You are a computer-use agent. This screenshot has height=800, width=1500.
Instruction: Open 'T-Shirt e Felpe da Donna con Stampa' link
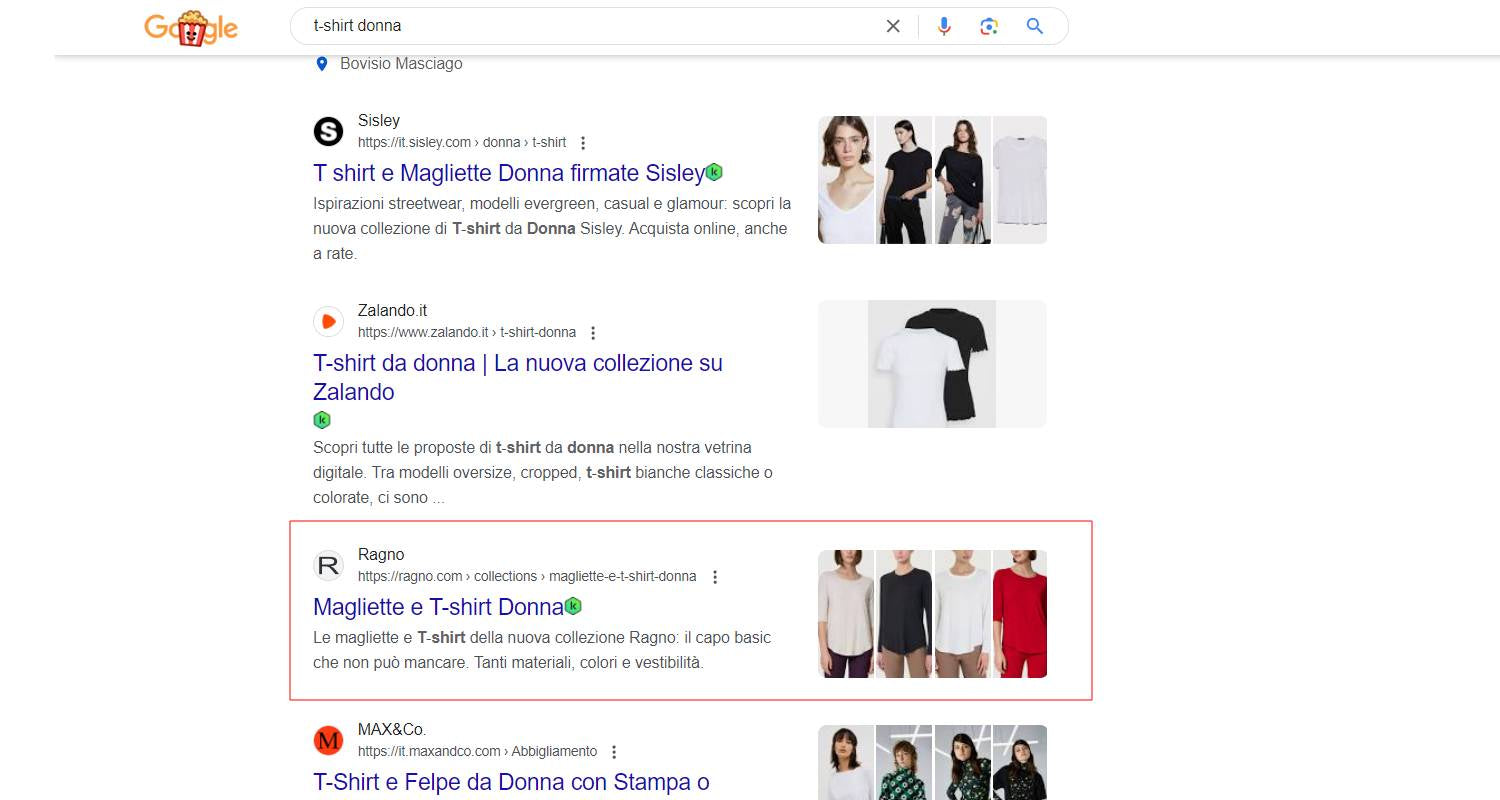click(x=511, y=782)
